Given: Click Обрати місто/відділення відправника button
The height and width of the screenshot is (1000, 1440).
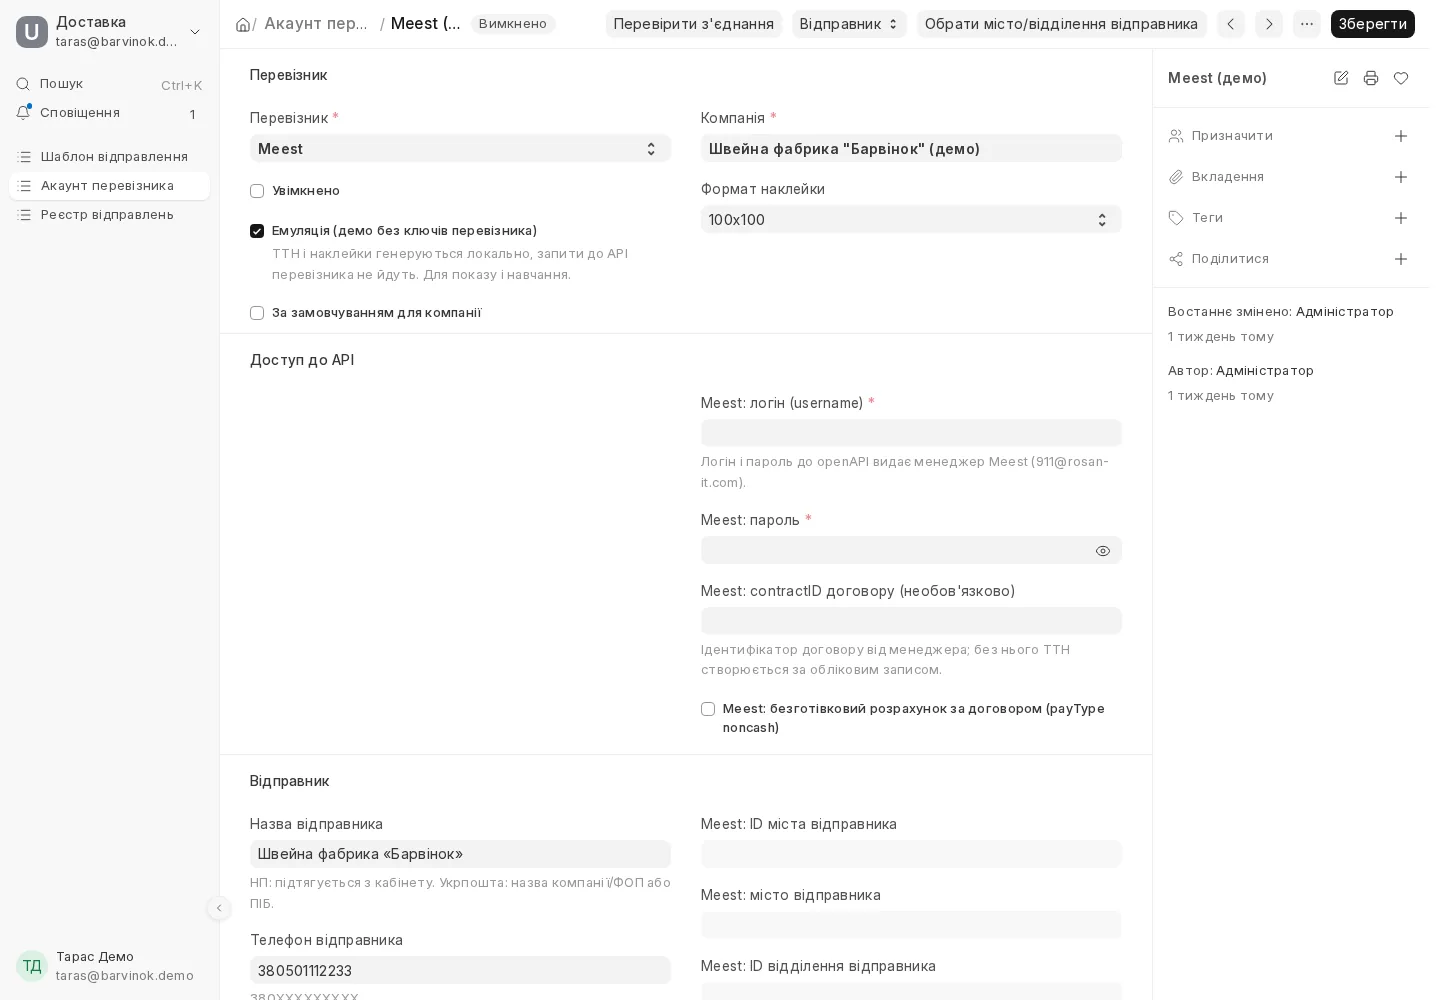Looking at the screenshot, I should (x=1061, y=24).
